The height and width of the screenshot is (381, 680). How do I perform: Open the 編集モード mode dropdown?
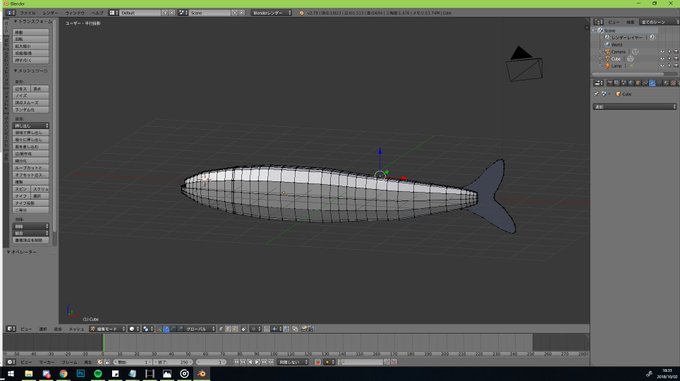pos(108,329)
